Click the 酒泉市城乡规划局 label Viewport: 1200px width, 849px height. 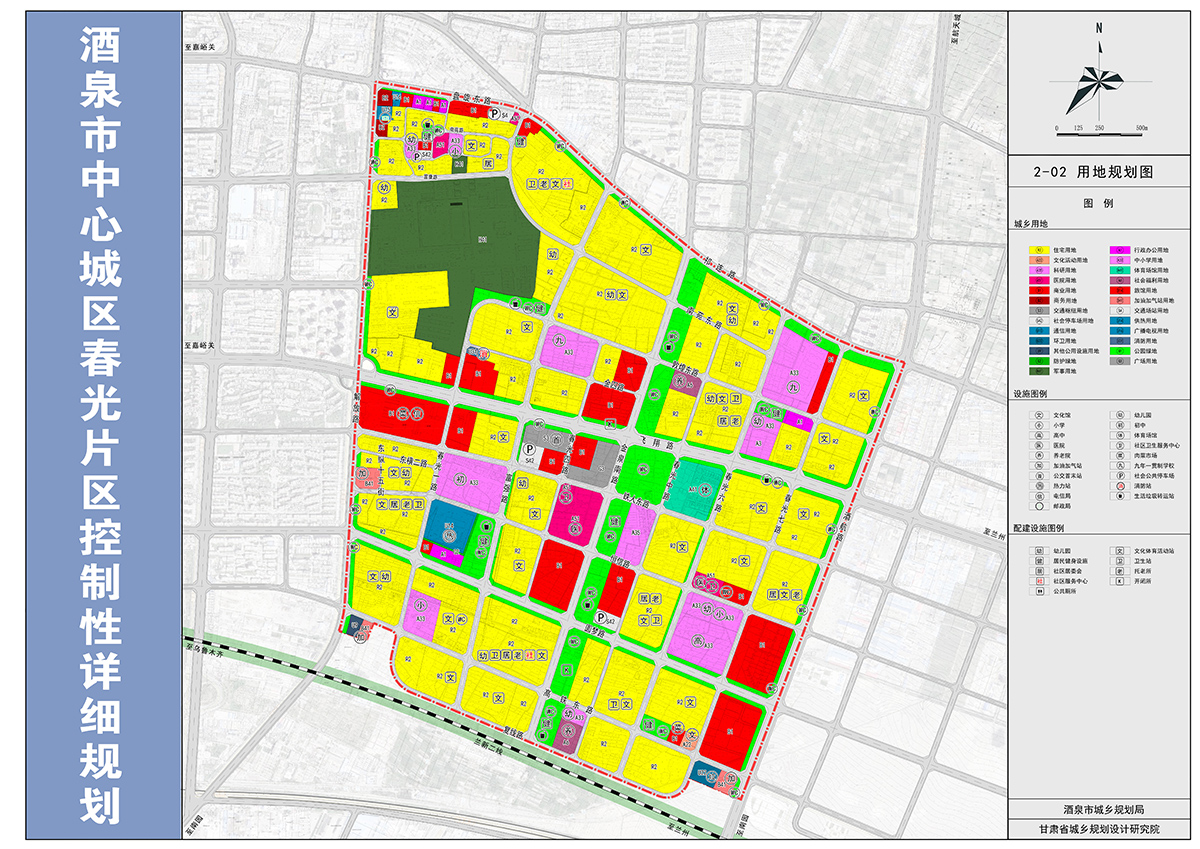click(x=1098, y=808)
